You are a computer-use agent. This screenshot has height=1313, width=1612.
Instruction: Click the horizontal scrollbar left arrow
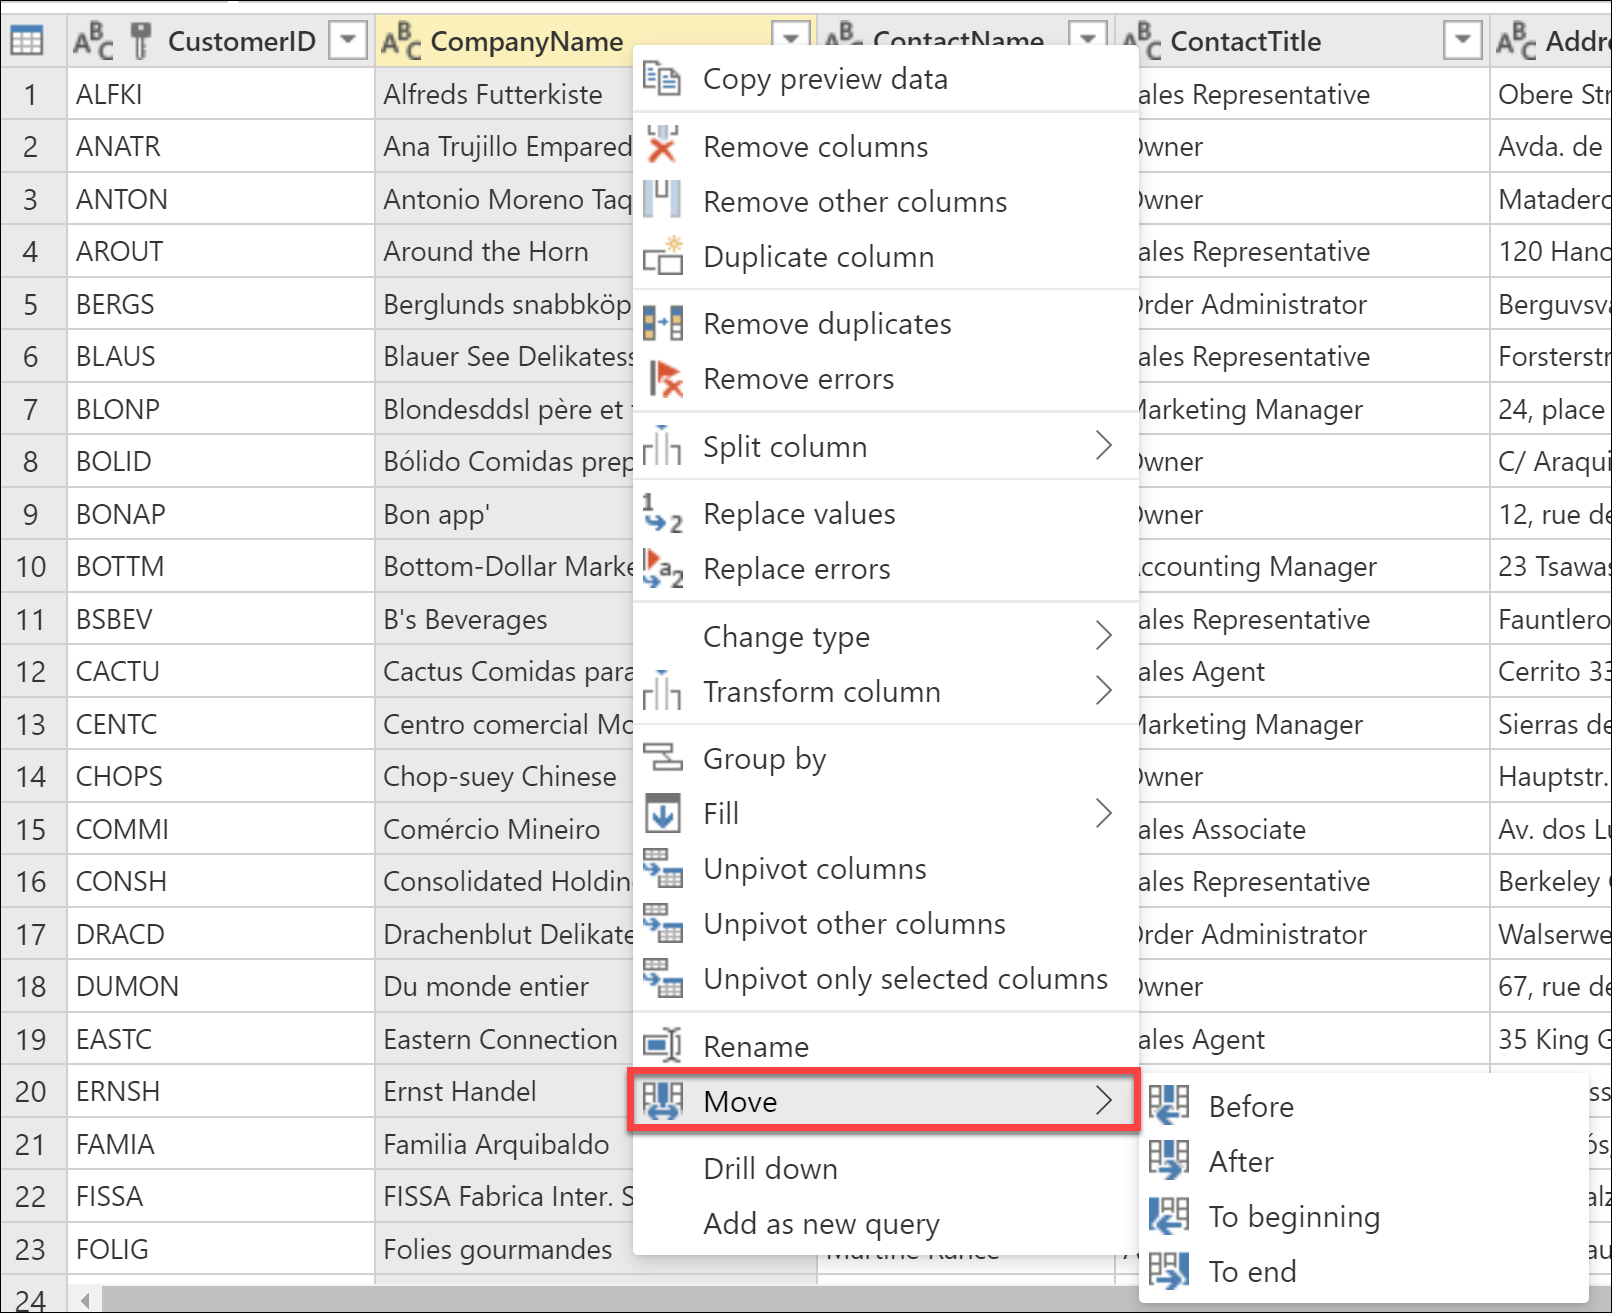pyautogui.click(x=85, y=1300)
